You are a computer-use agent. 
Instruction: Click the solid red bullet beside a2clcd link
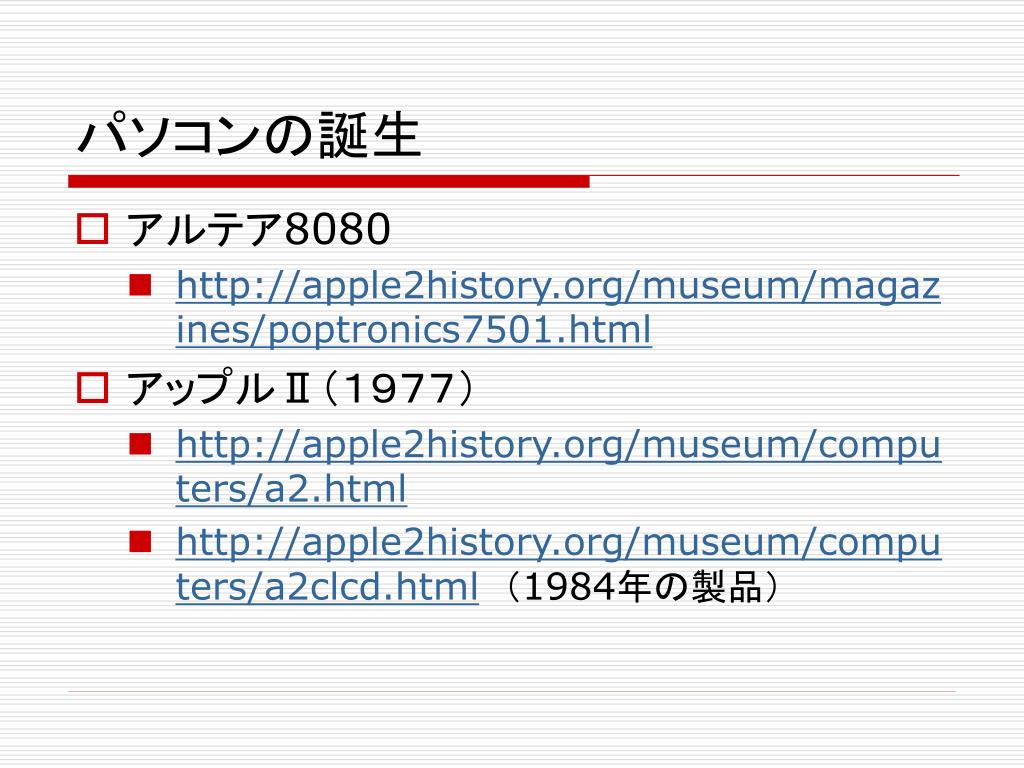click(140, 541)
